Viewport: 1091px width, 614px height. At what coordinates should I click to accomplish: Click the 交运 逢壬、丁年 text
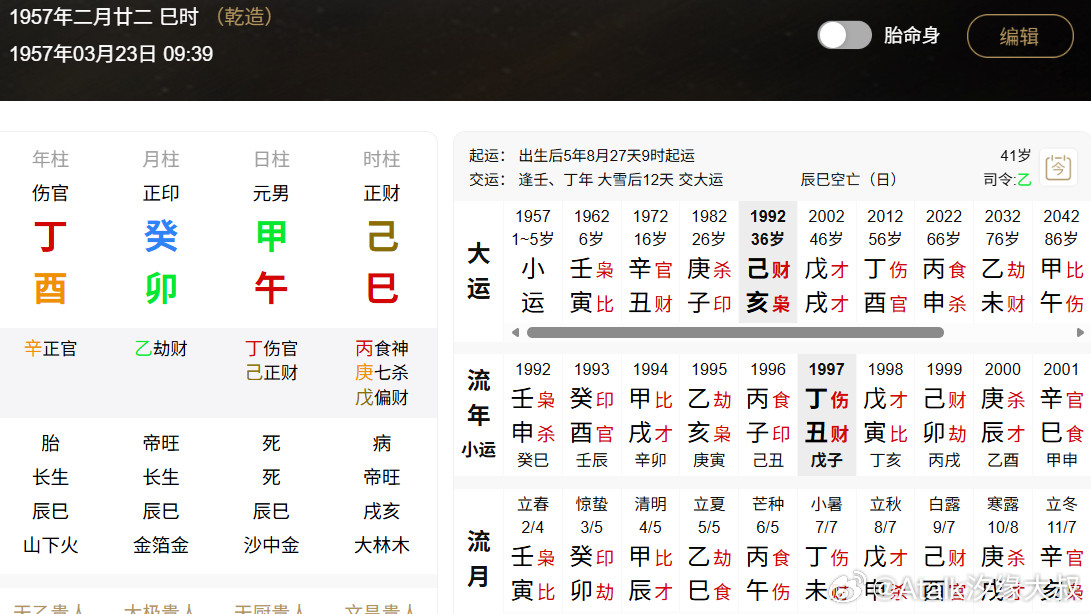(596, 180)
